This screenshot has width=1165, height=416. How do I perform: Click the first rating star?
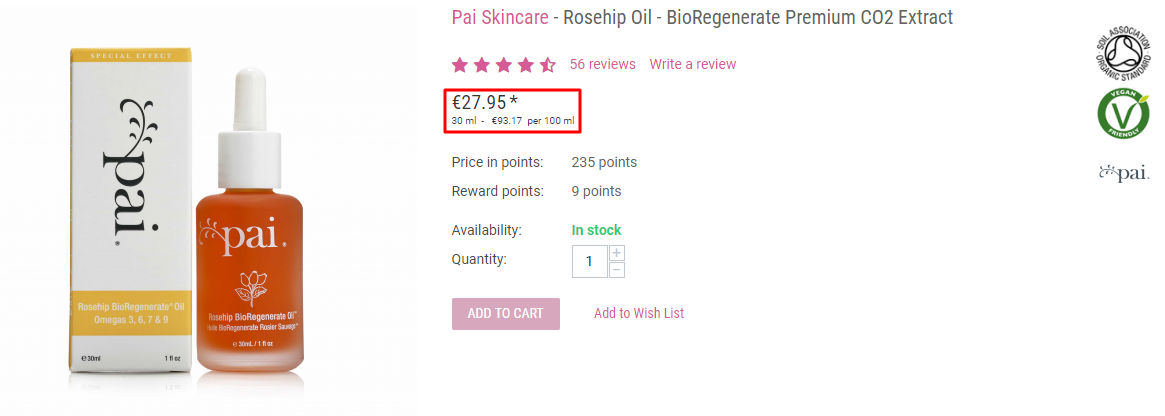tap(460, 65)
